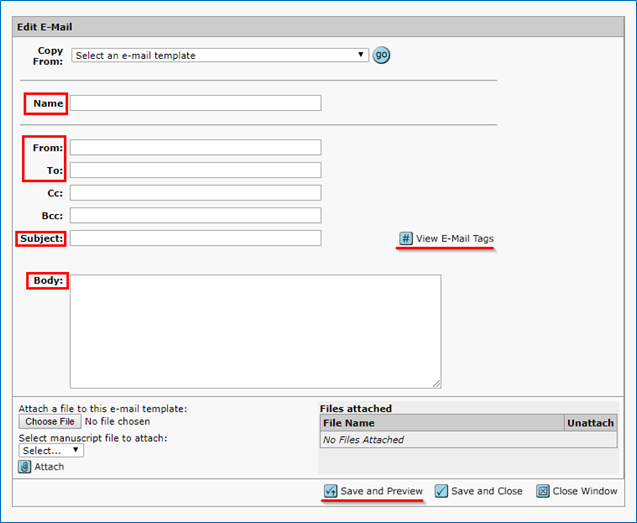637x523 pixels.
Task: Click the Save and Close checkmark icon
Action: pyautogui.click(x=441, y=491)
